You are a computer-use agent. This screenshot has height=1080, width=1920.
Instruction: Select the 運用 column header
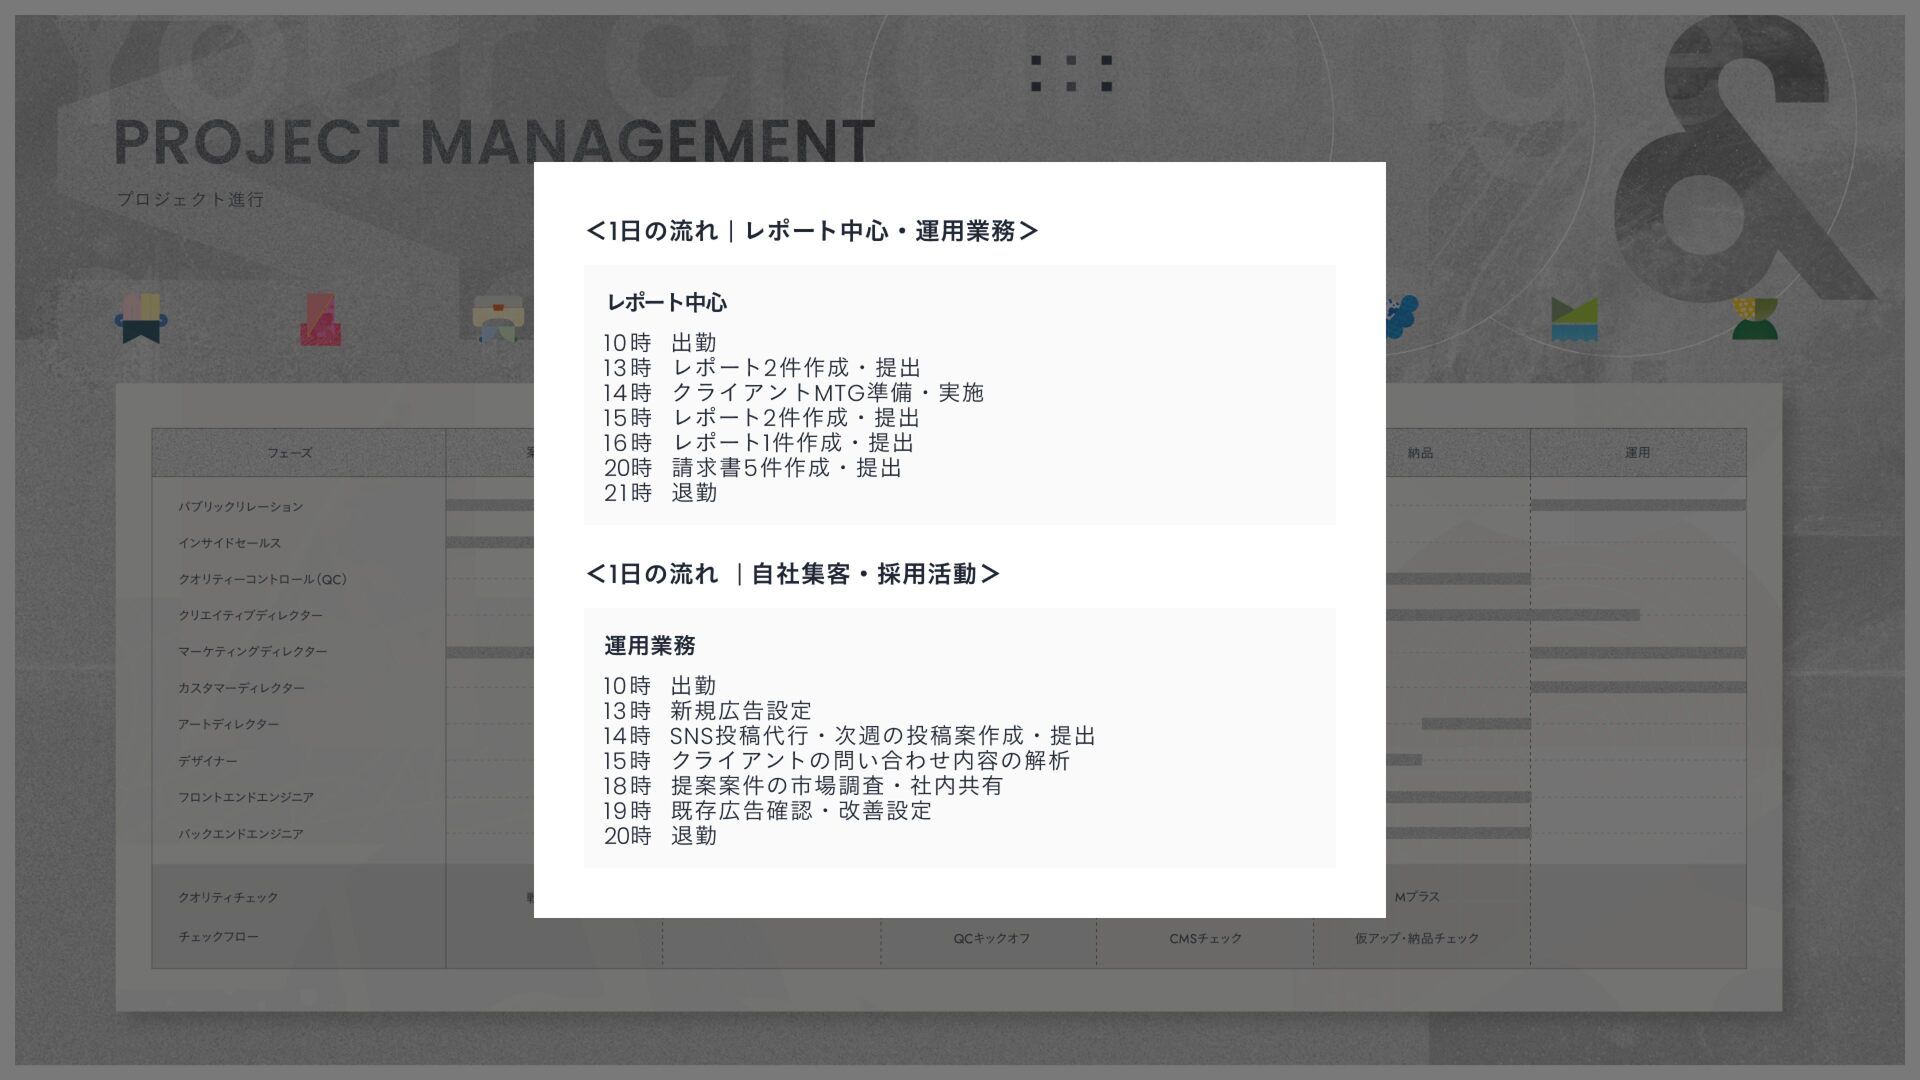(x=1637, y=453)
